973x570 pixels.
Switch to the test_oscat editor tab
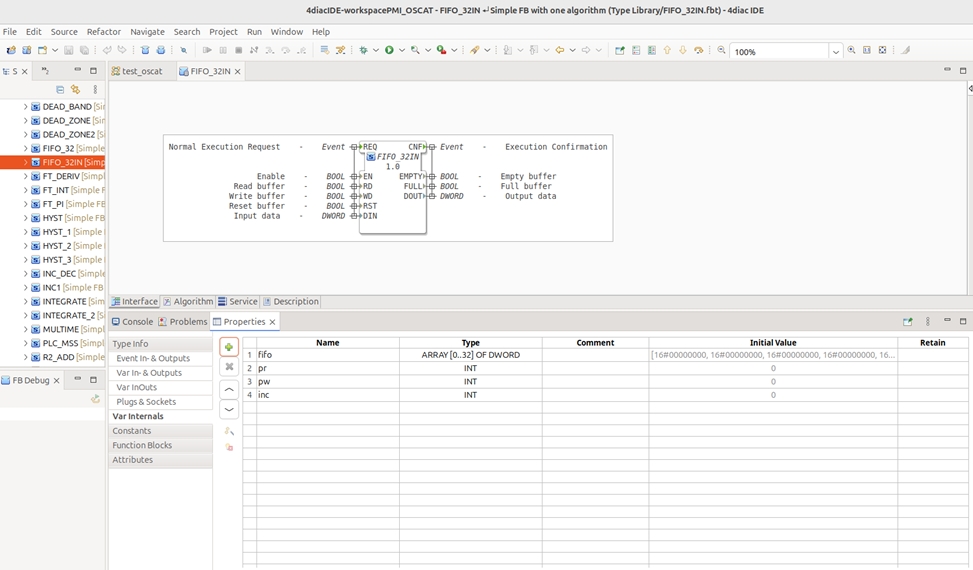[137, 71]
